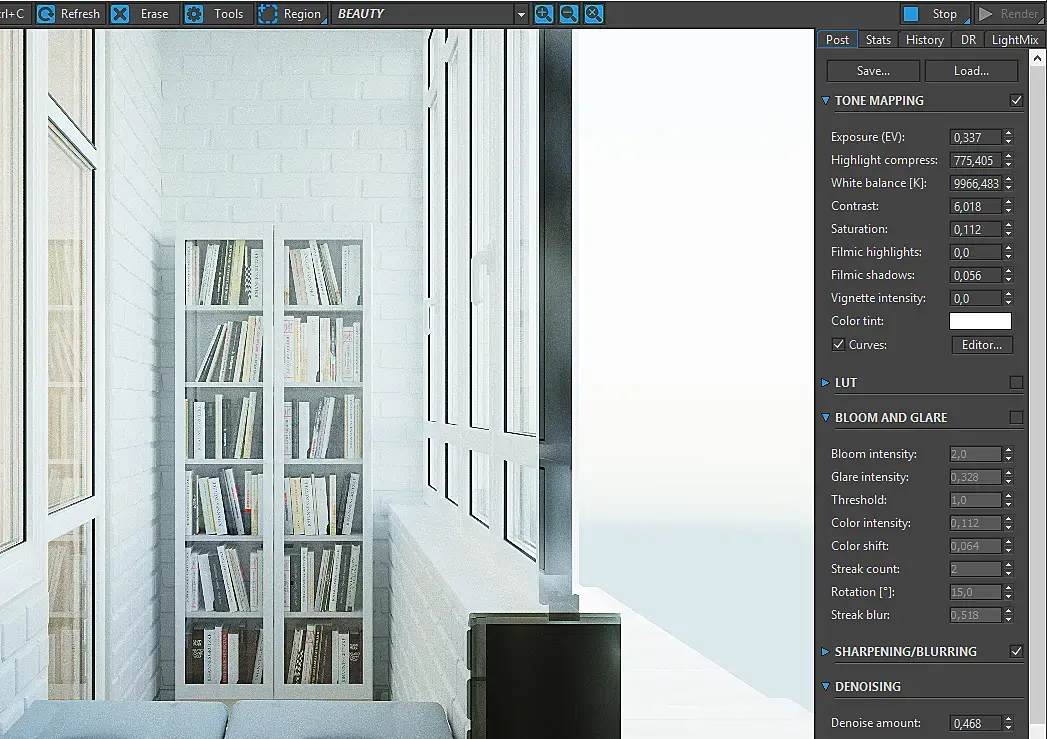This screenshot has height=739, width=1047.
Task: Click the Ctrl+C copy button
Action: pyautogui.click(x=13, y=14)
